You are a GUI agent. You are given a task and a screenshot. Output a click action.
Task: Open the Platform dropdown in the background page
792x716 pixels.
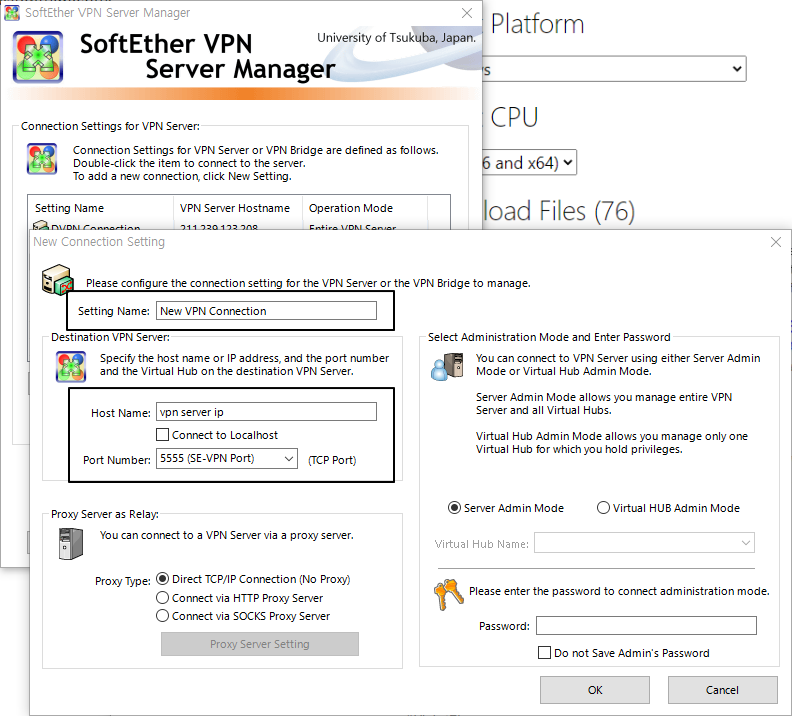tap(614, 69)
